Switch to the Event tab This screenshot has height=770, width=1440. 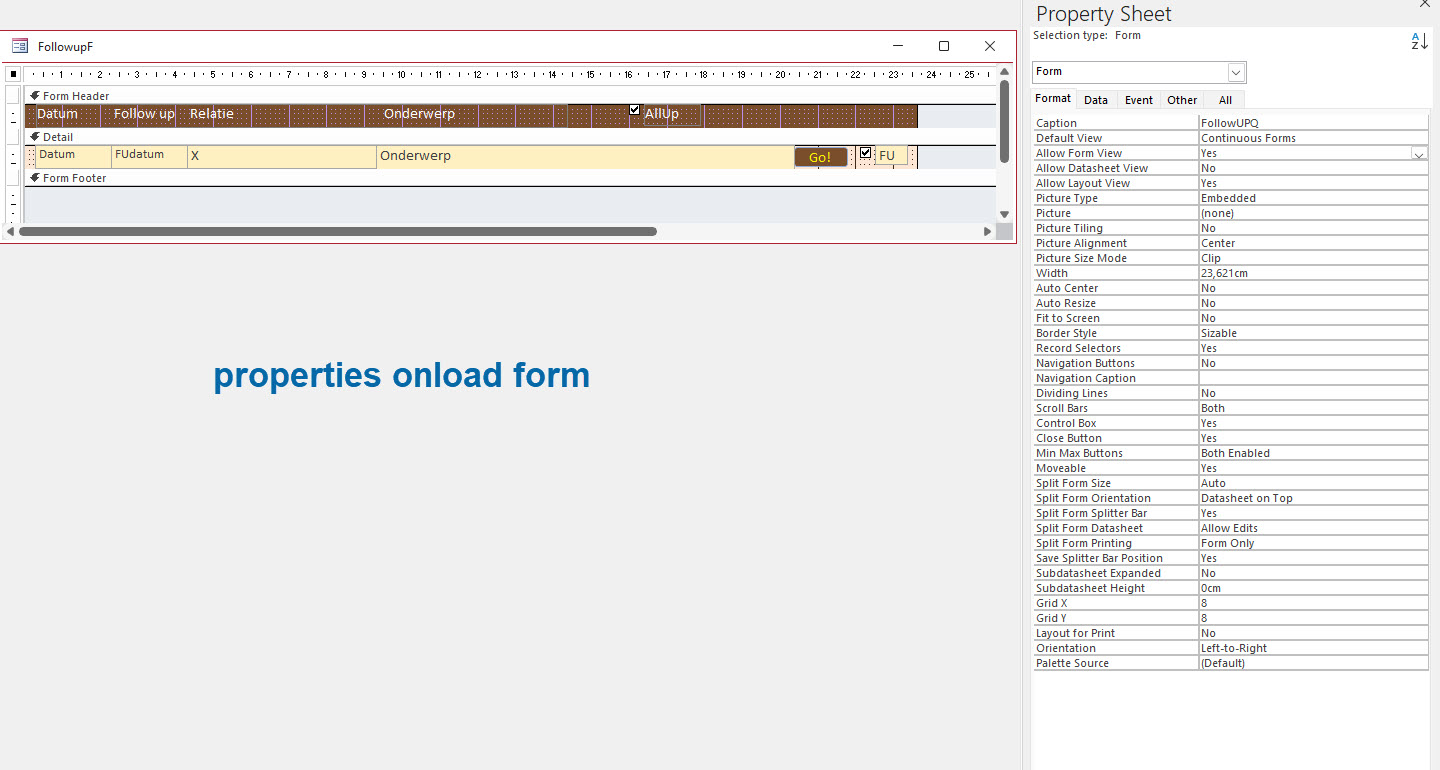pyautogui.click(x=1138, y=100)
